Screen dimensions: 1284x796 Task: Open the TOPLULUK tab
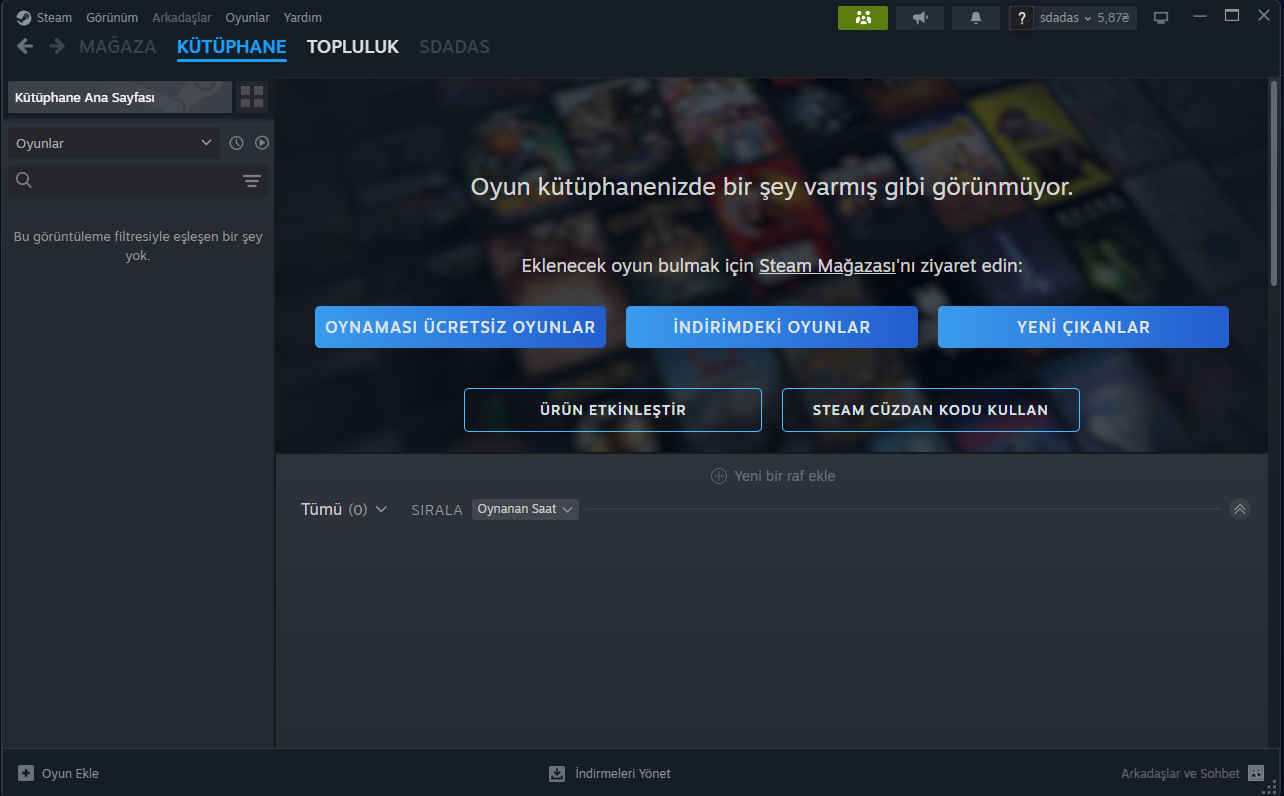(353, 47)
